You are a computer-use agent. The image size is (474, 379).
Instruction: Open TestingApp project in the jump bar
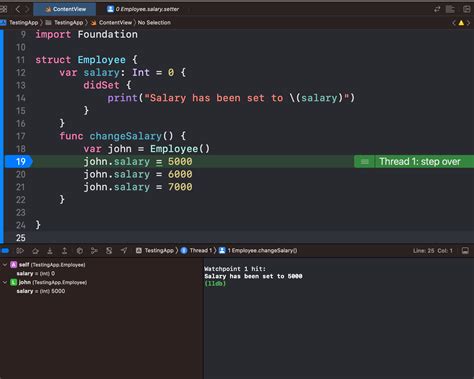click(x=19, y=23)
